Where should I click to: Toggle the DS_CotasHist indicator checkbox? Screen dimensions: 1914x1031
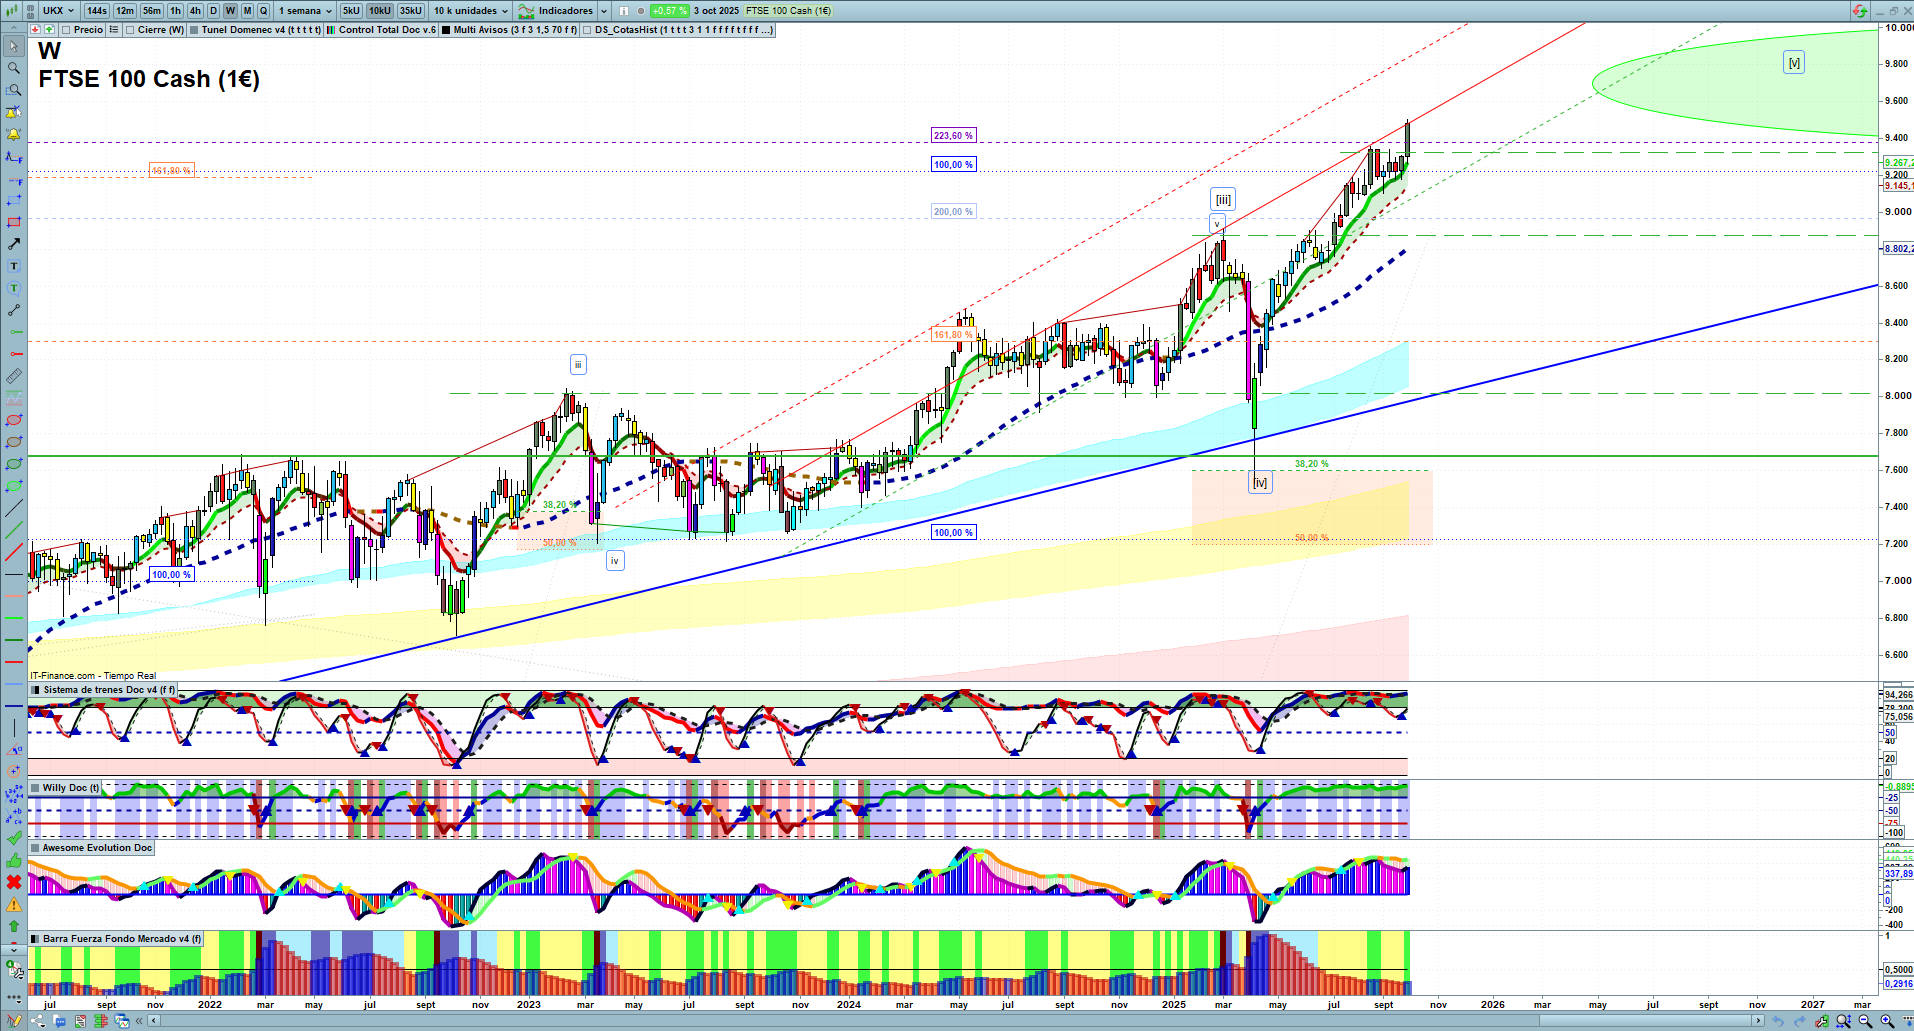pyautogui.click(x=588, y=30)
